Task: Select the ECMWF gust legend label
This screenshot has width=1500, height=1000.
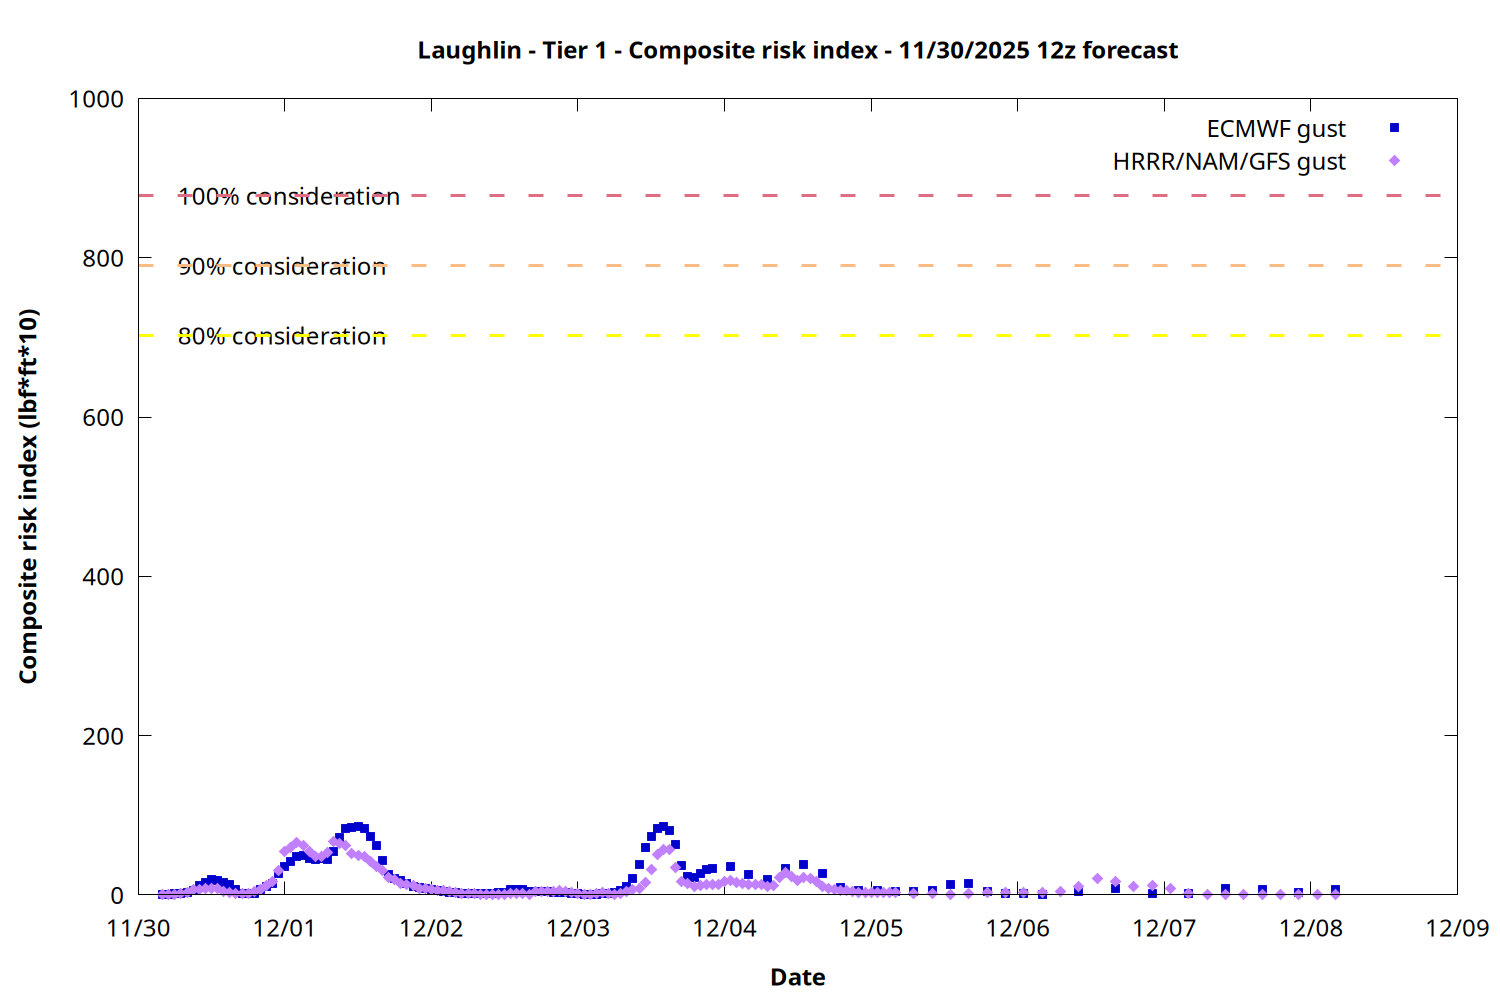Action: [x=1275, y=129]
